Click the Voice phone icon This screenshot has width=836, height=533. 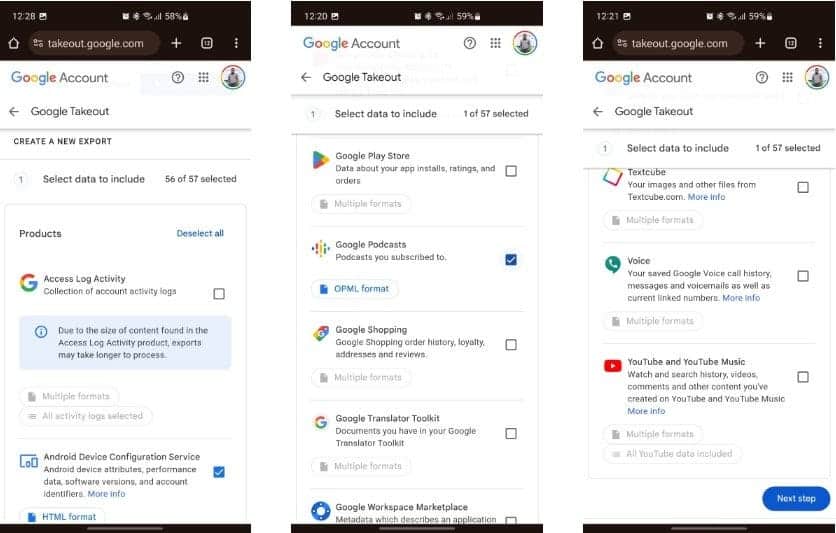pos(613,264)
